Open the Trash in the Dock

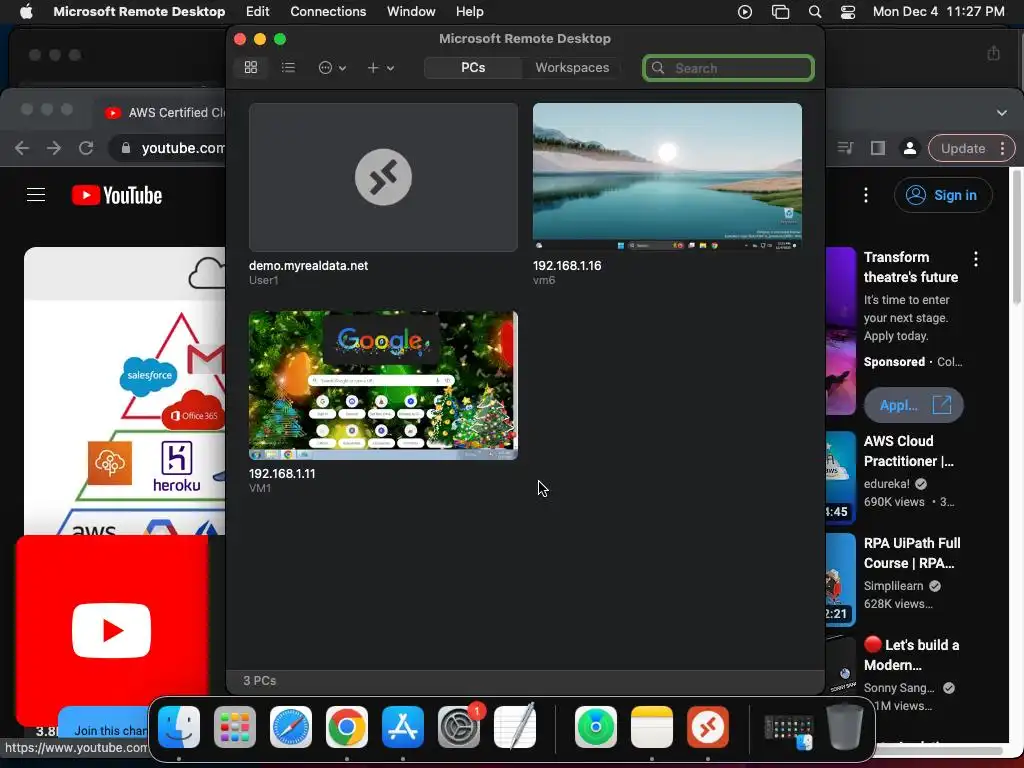(x=845, y=727)
